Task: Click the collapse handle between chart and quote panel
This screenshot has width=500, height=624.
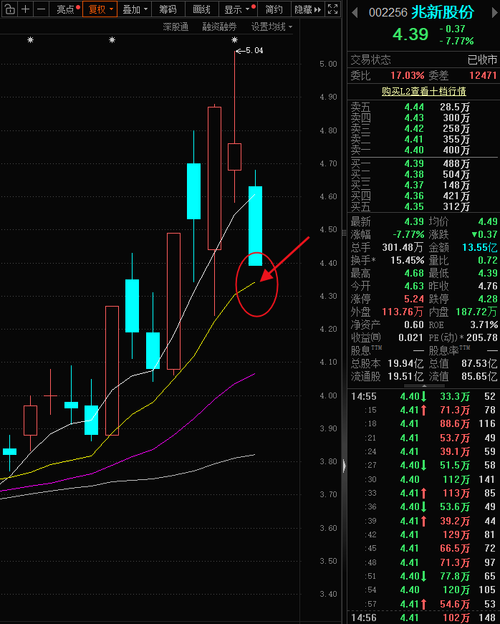Action: [x=344, y=466]
